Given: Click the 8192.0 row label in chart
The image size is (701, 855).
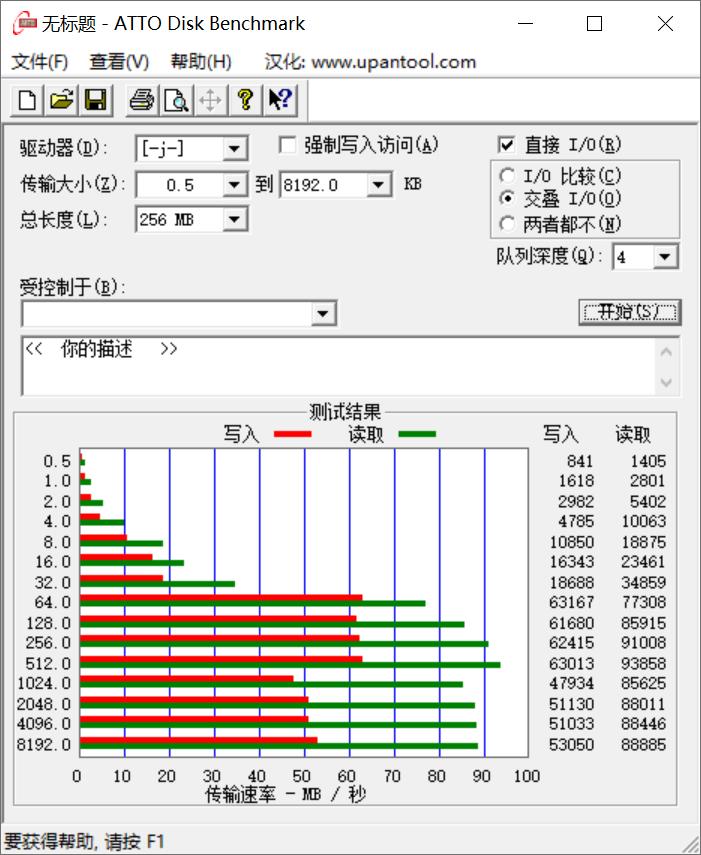Looking at the screenshot, I should 44,744.
